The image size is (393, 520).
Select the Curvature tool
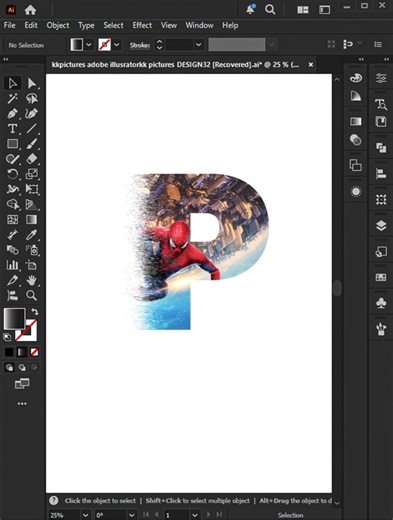[32, 114]
